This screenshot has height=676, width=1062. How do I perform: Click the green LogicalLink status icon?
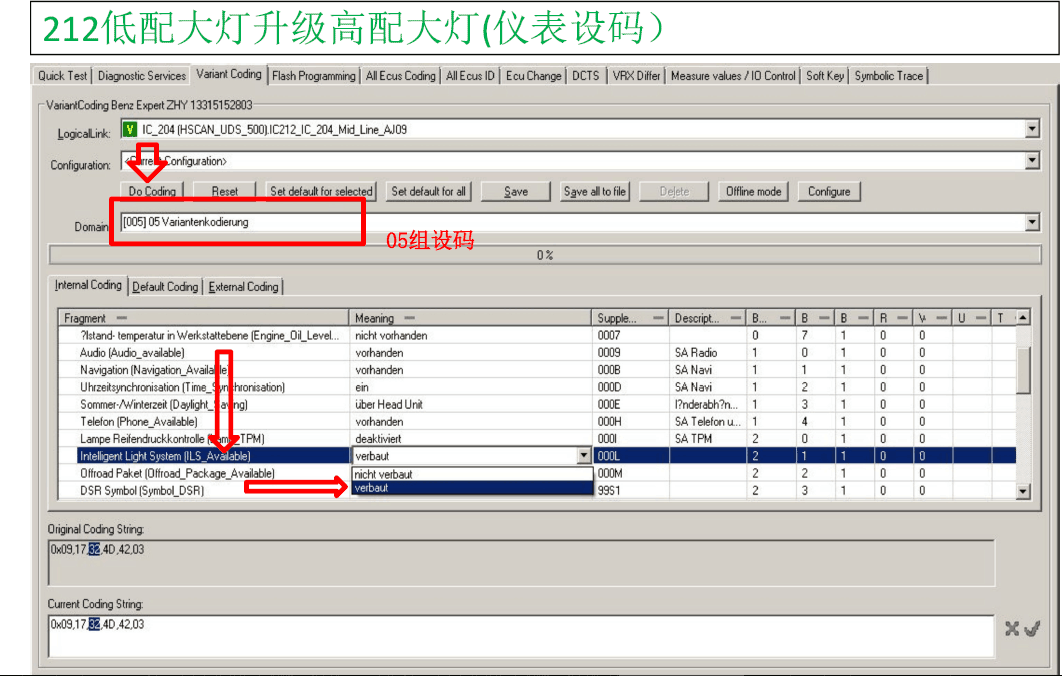(129, 129)
